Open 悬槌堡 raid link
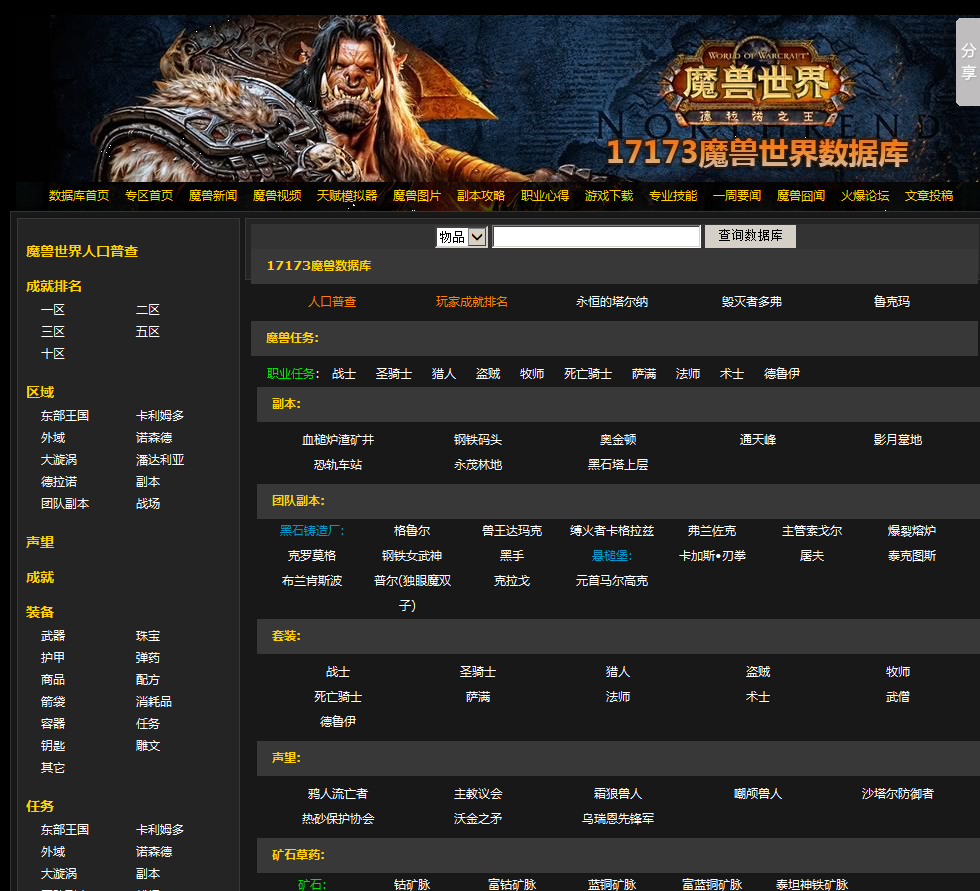 pyautogui.click(x=612, y=555)
